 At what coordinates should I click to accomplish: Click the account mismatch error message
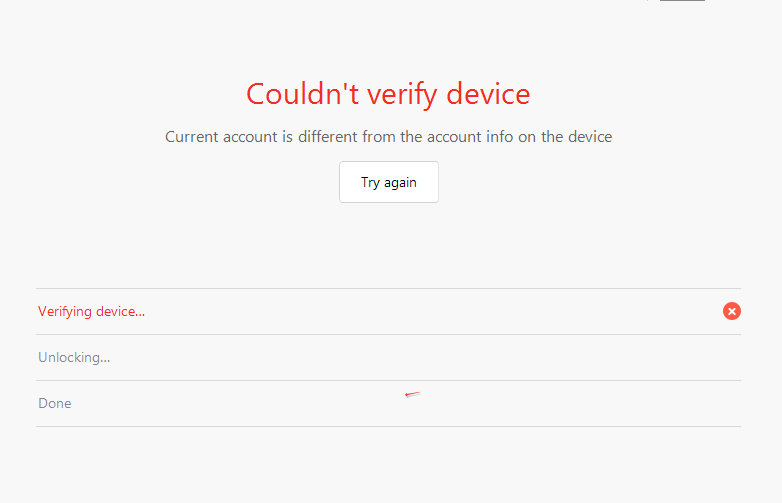click(388, 136)
